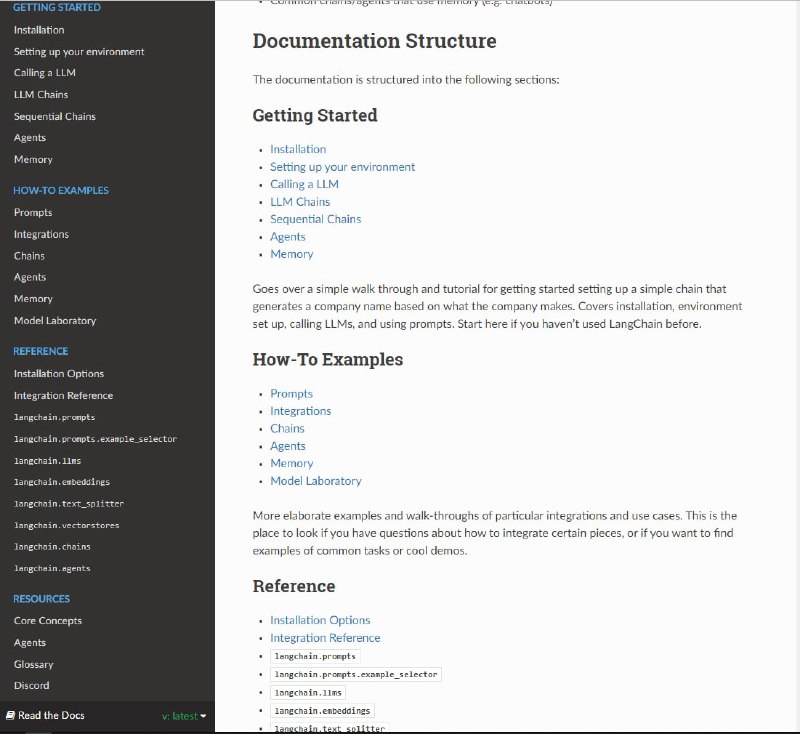
Task: Follow the 'Integrations' link in page content
Action: (300, 411)
